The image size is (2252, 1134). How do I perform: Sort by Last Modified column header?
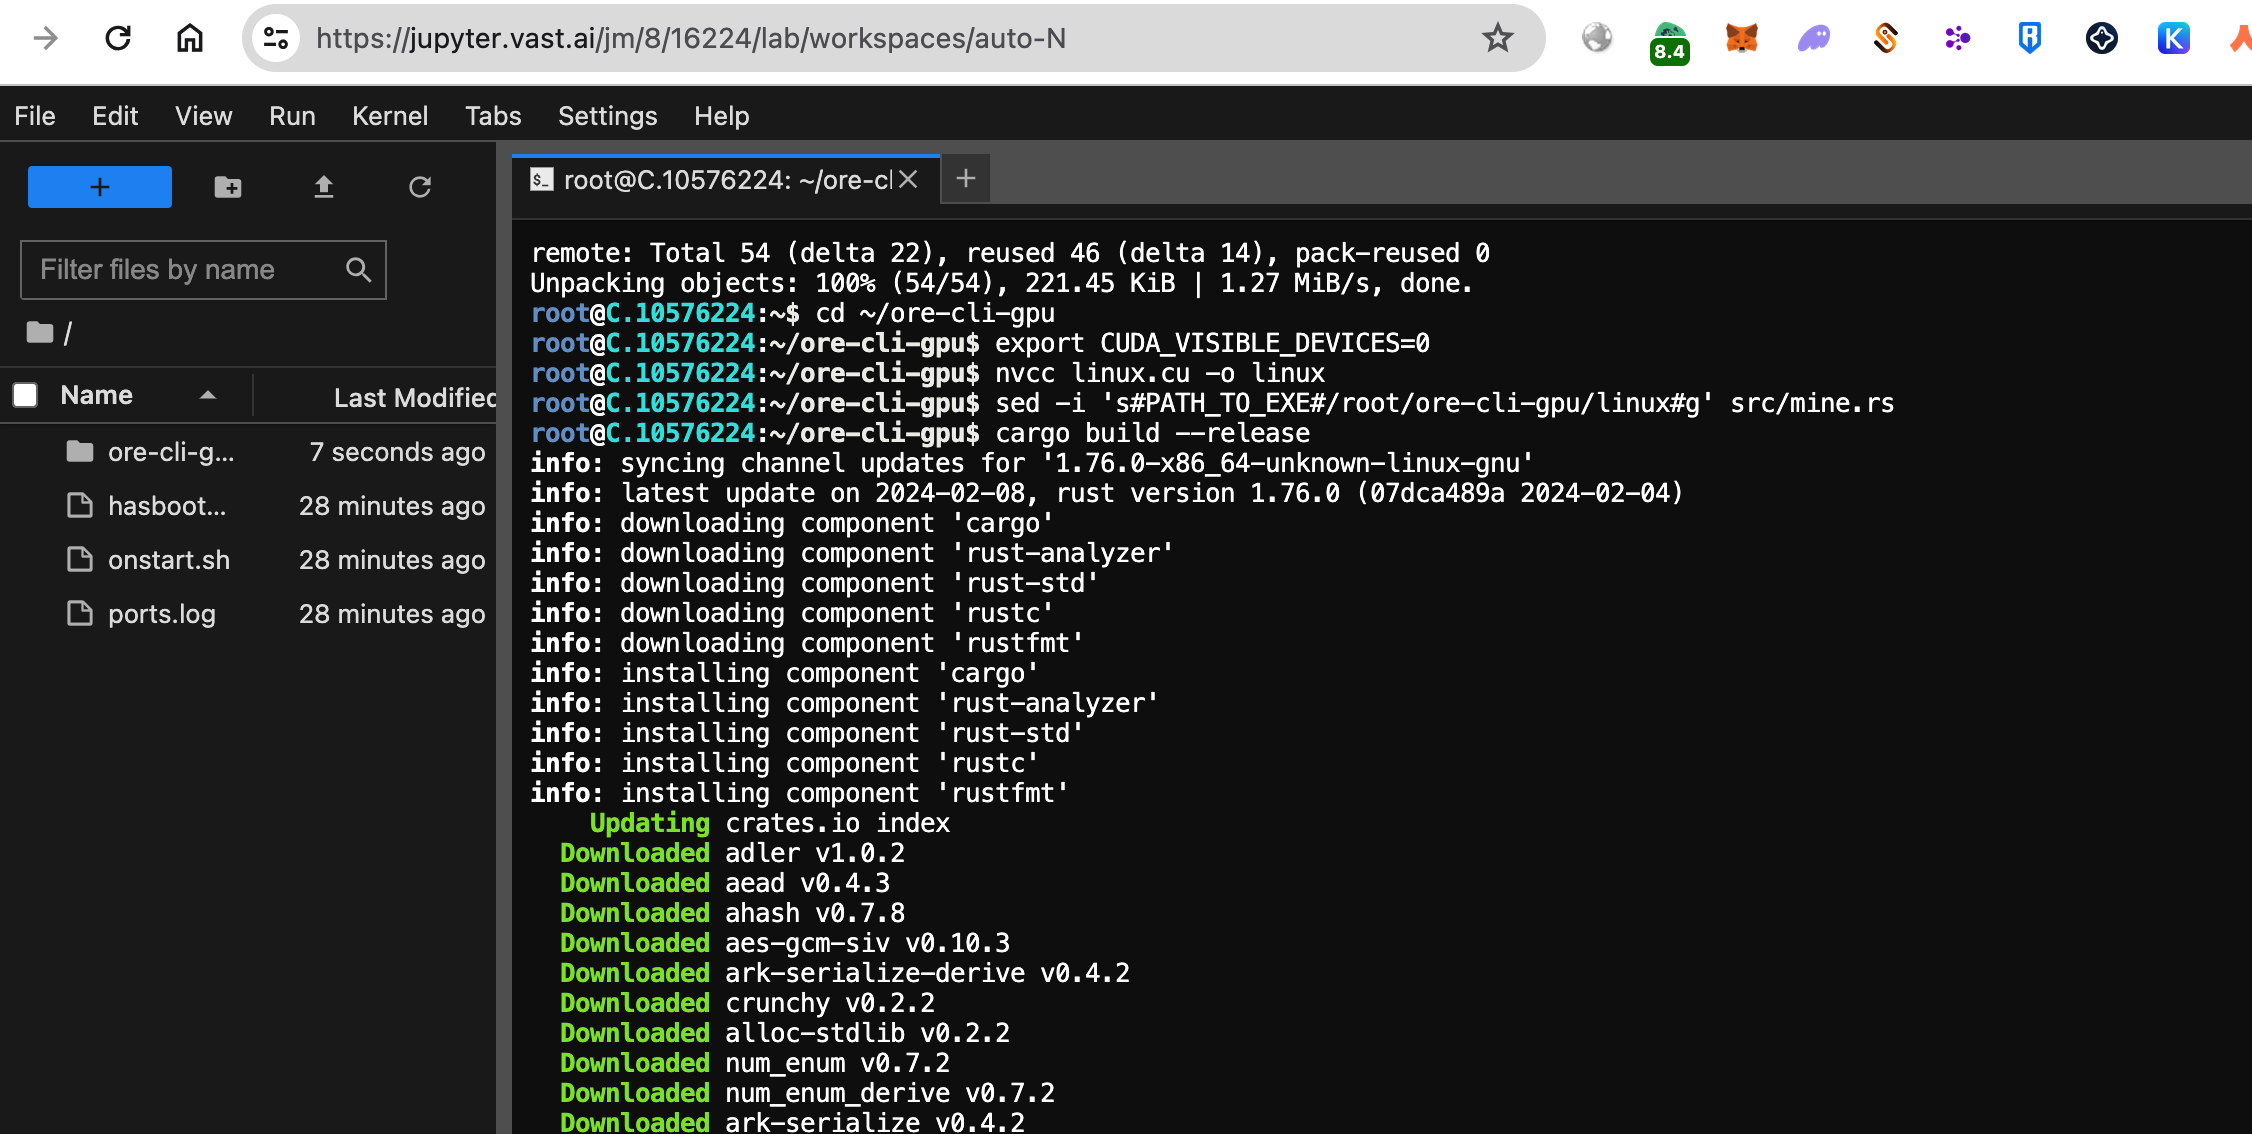point(414,398)
